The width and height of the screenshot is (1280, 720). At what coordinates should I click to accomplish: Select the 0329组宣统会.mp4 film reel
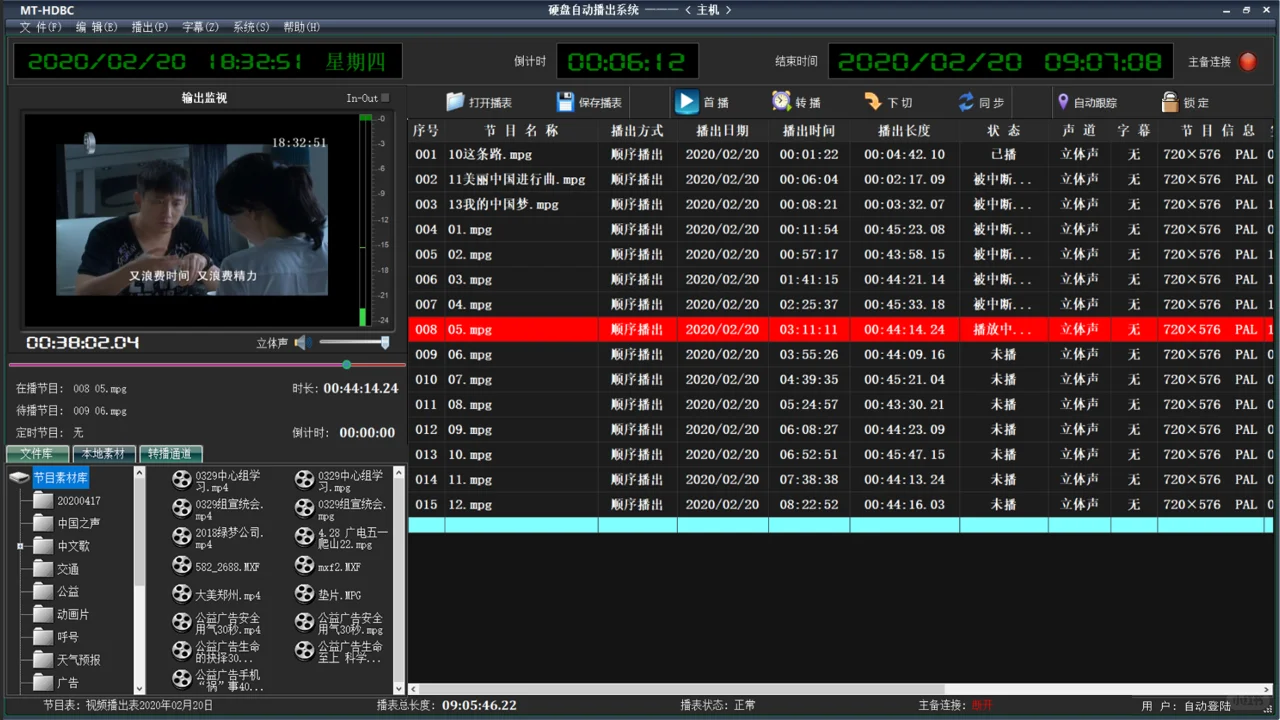pos(181,508)
